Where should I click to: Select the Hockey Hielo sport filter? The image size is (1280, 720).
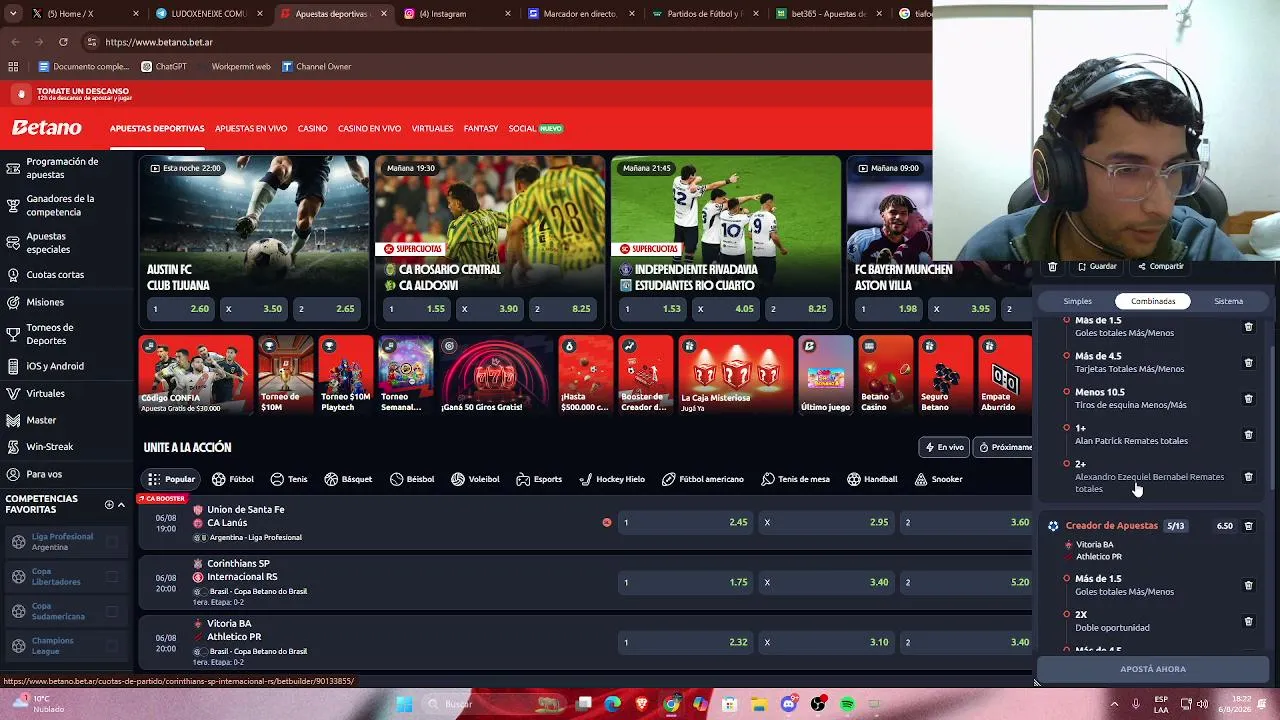click(x=612, y=479)
